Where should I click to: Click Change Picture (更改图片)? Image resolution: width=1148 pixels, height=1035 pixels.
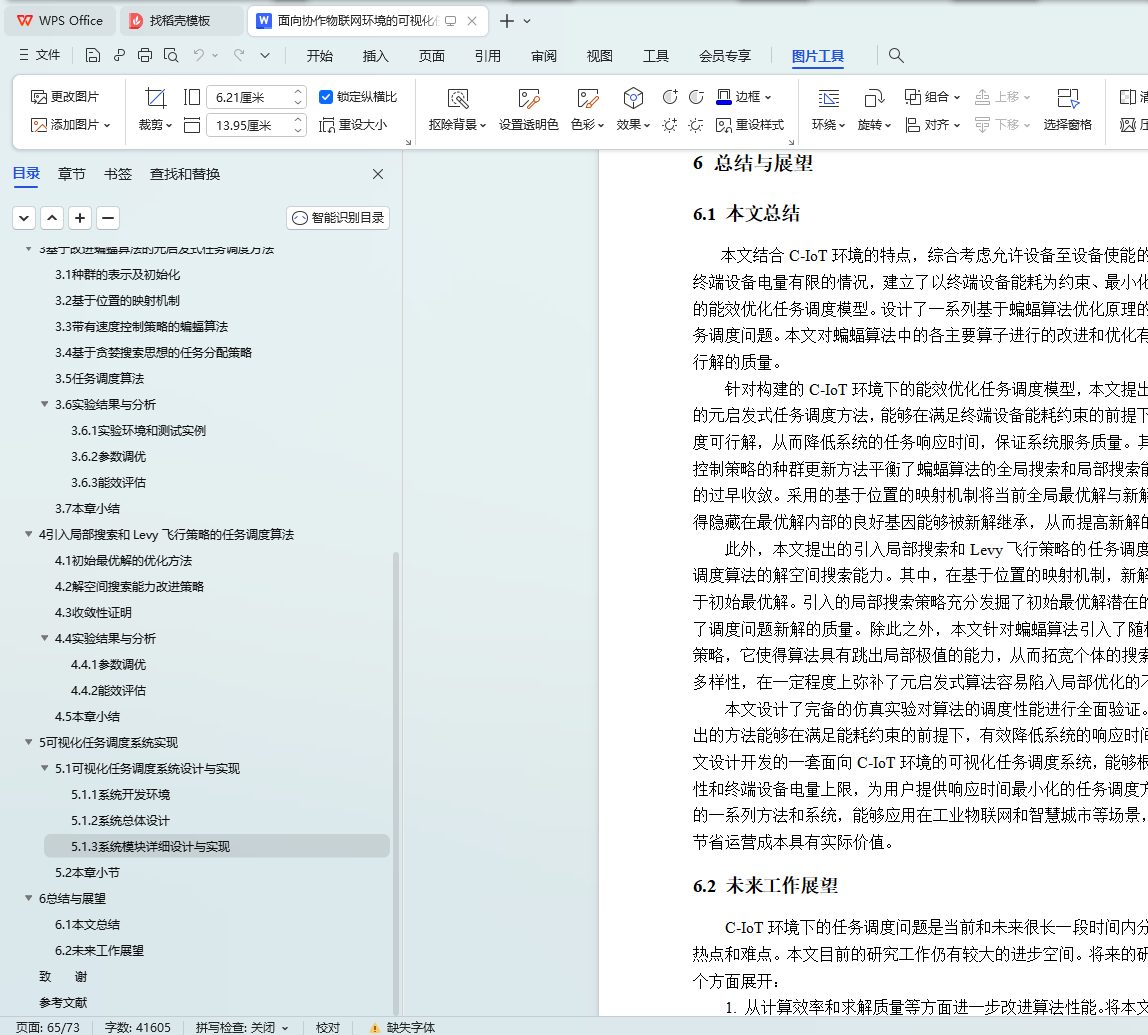click(x=64, y=97)
